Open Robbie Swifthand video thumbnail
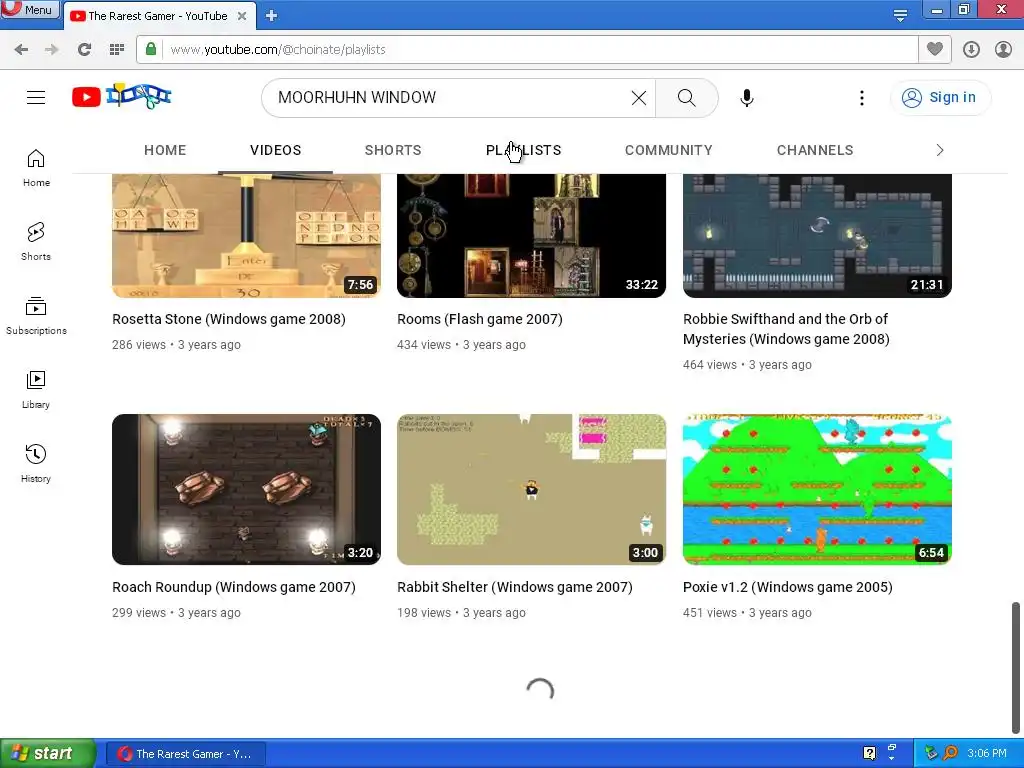 817,236
